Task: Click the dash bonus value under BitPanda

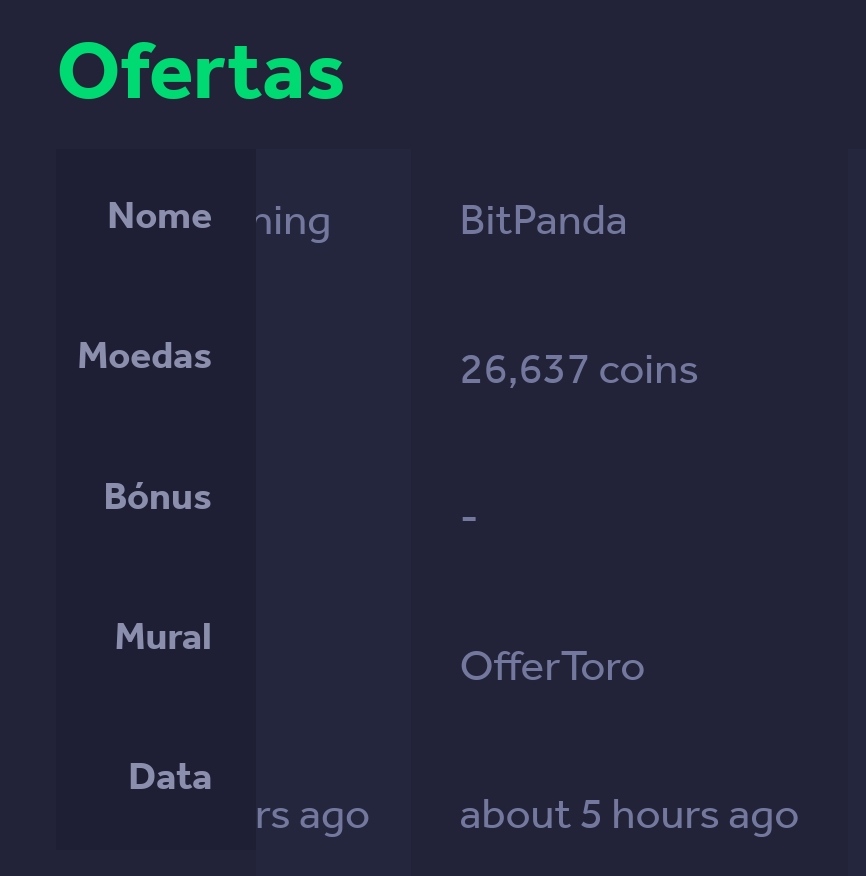Action: click(469, 518)
